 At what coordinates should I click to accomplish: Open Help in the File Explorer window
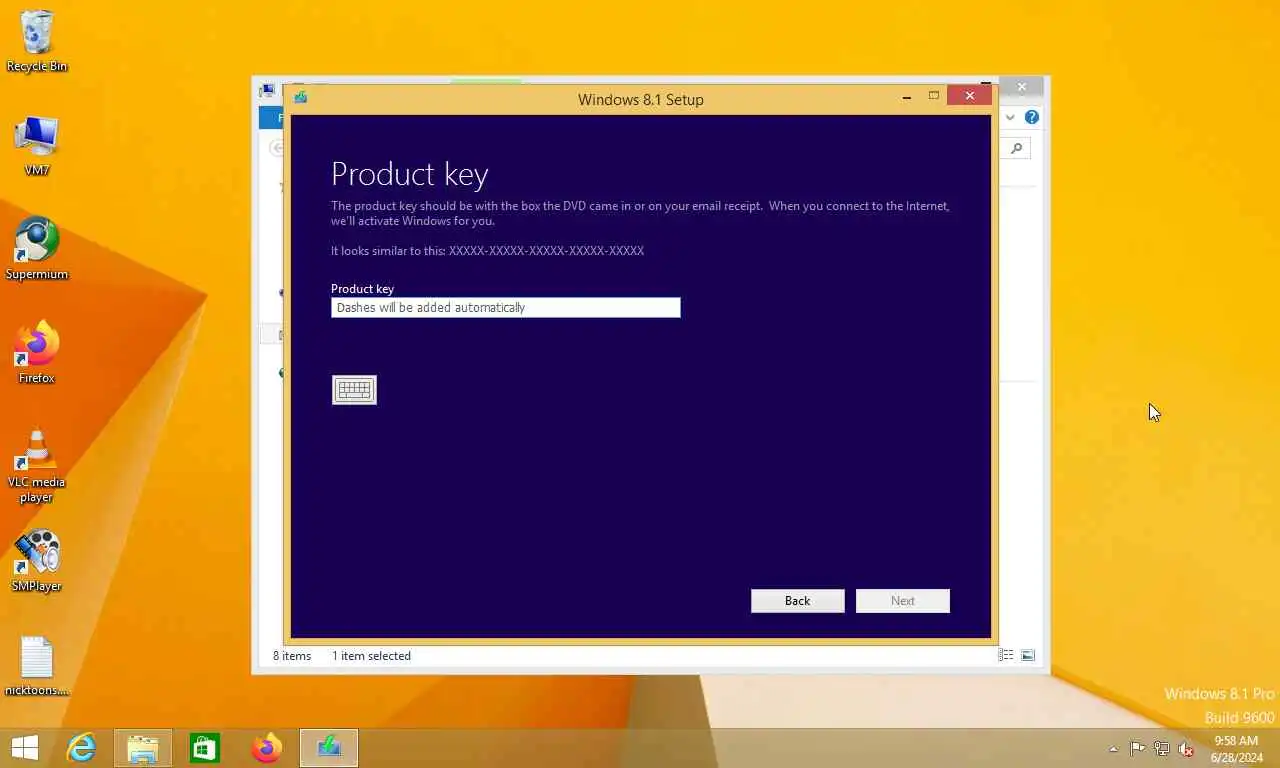[1032, 117]
